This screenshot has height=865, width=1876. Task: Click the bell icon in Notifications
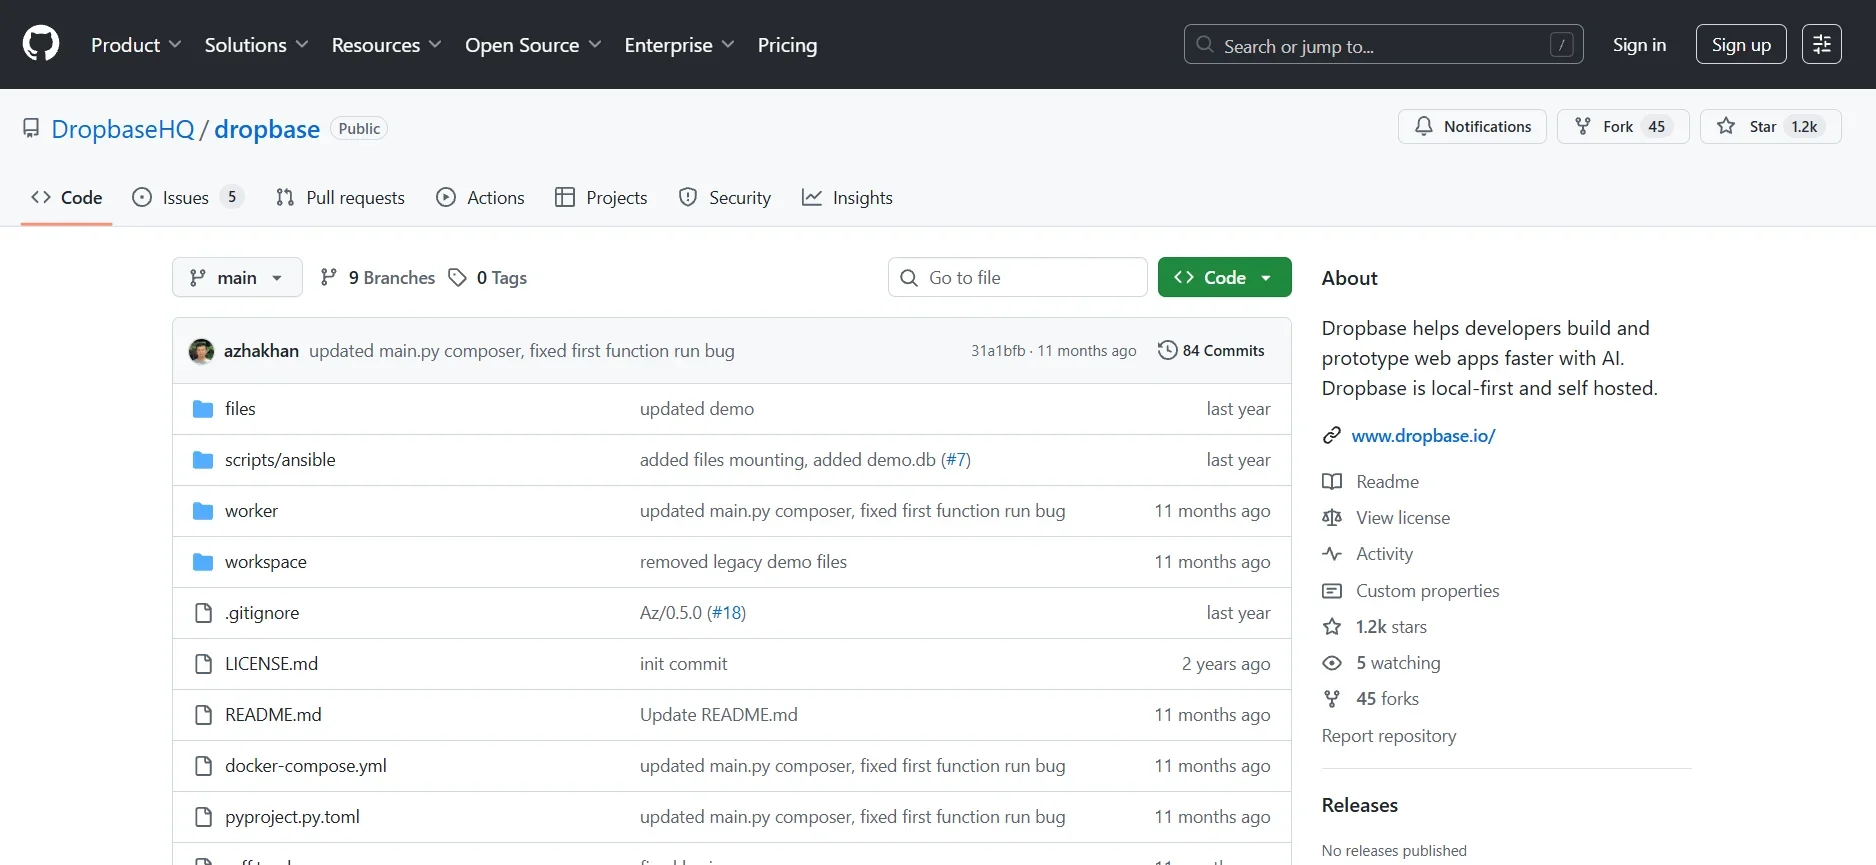point(1423,126)
